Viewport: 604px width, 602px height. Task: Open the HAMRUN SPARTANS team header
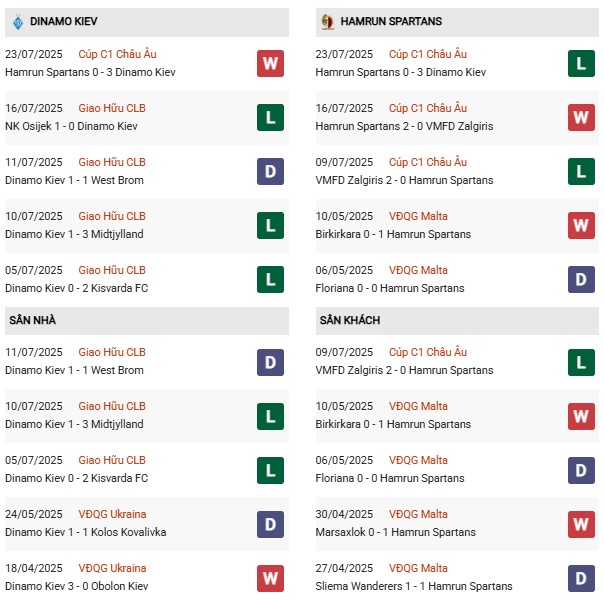pyautogui.click(x=390, y=21)
